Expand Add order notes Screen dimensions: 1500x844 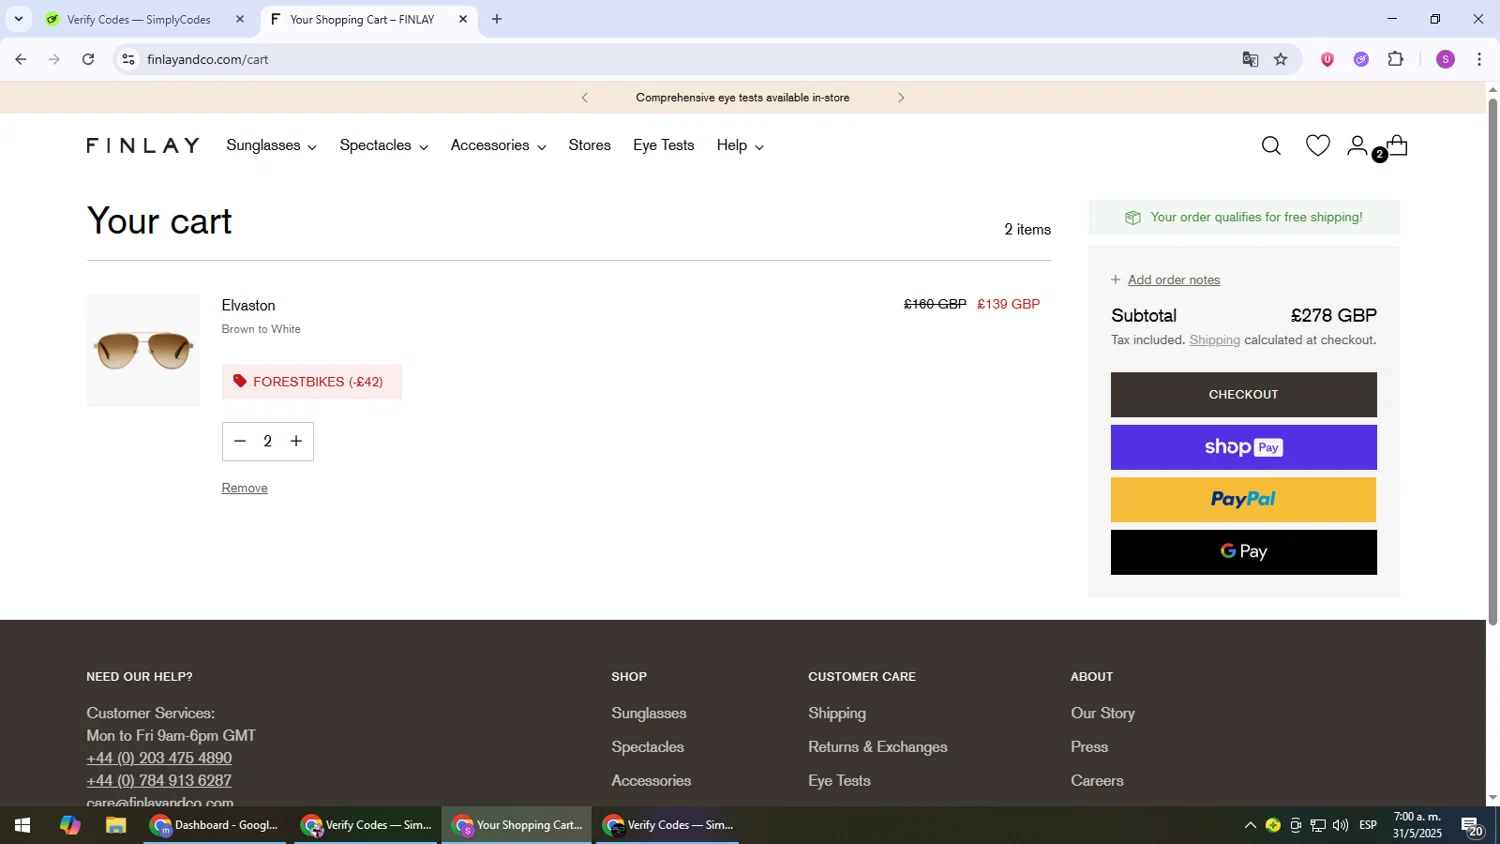[x=1166, y=280]
